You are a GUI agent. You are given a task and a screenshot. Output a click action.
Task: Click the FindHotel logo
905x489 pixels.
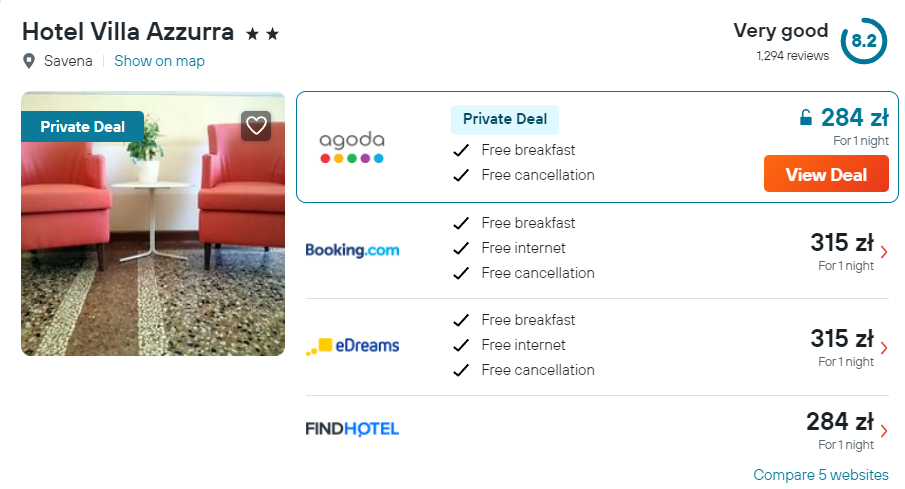click(x=352, y=429)
